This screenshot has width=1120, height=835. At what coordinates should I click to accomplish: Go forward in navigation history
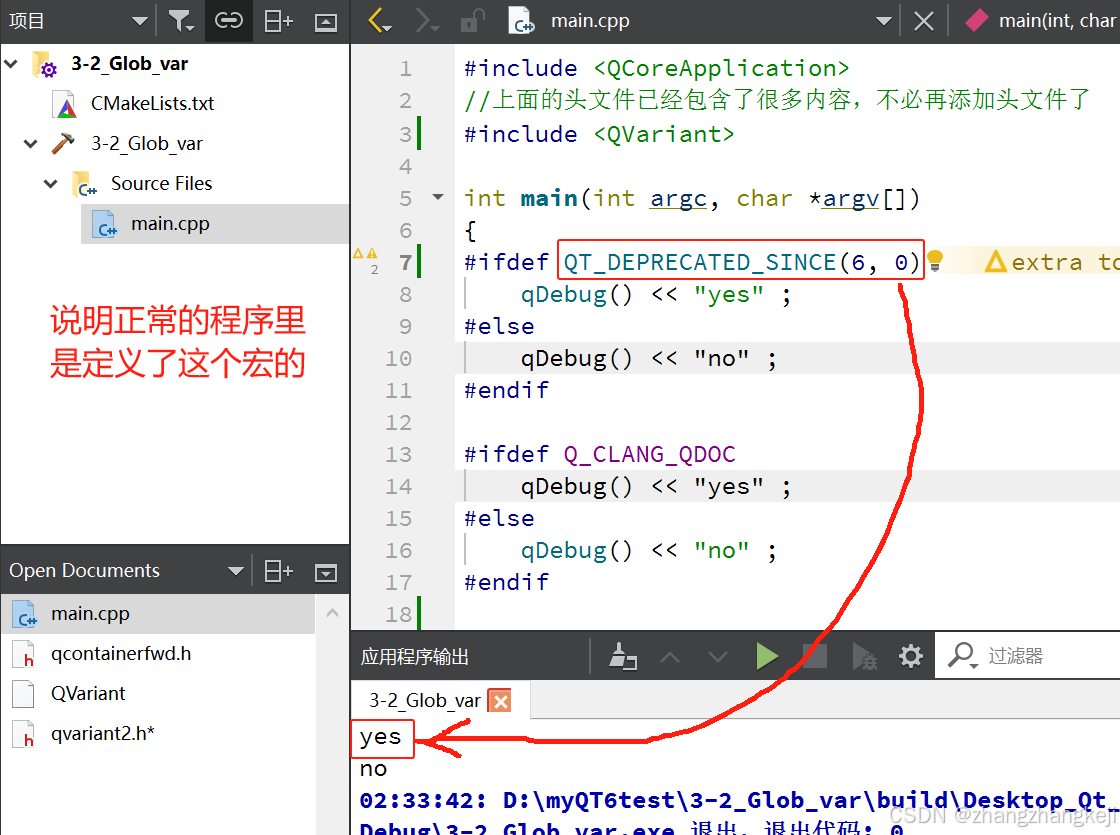coord(426,21)
